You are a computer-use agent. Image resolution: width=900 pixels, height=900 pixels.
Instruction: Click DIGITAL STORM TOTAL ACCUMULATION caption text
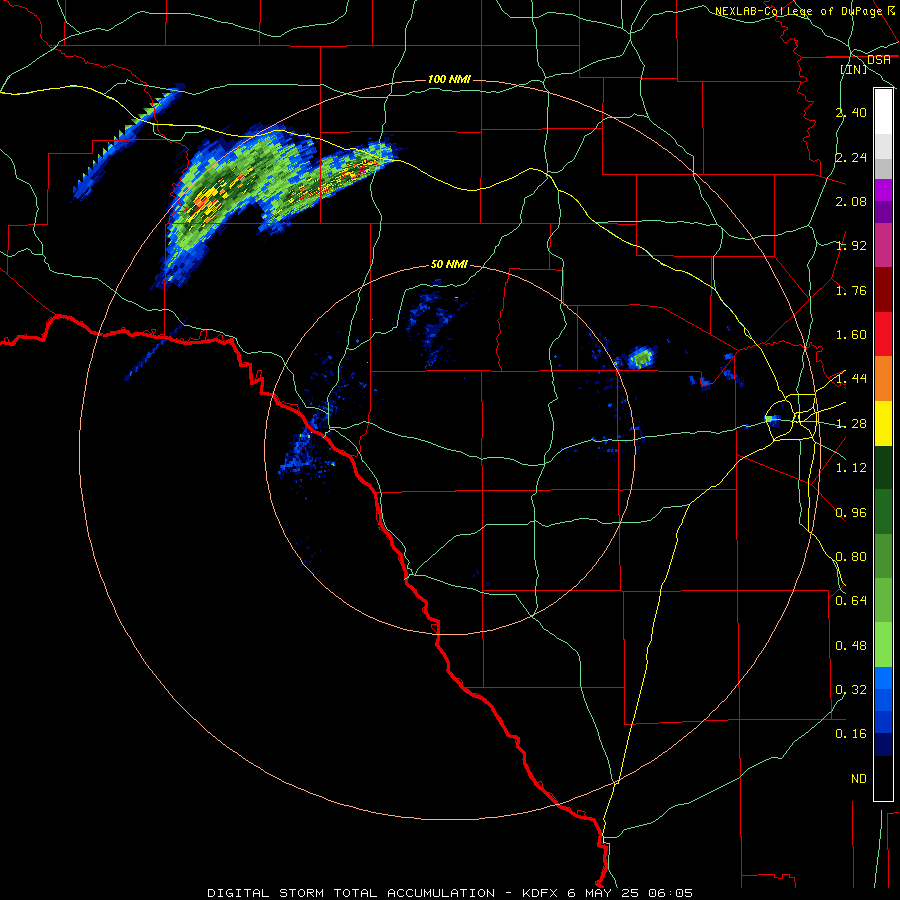(x=351, y=893)
